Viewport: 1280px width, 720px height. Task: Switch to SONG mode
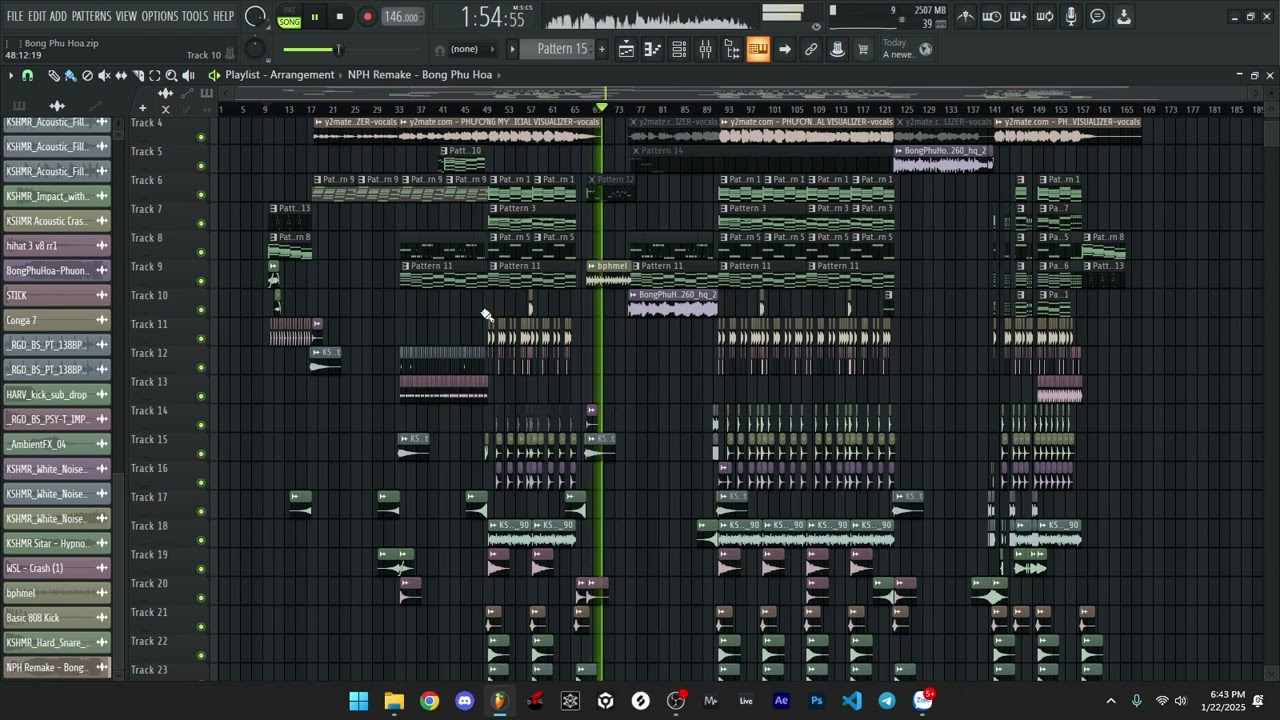pos(289,22)
